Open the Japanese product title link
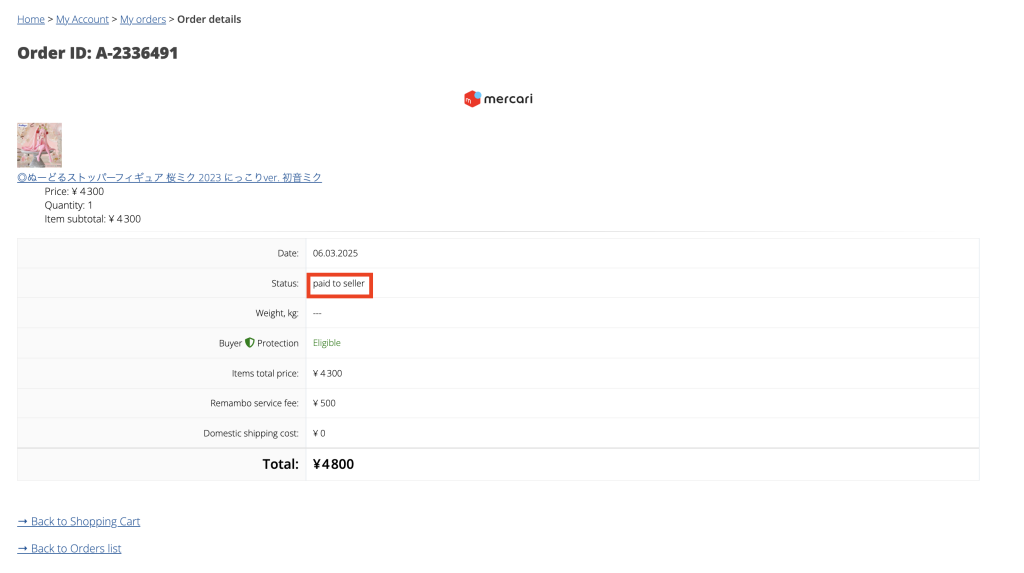The height and width of the screenshot is (573, 1024). [x=169, y=178]
